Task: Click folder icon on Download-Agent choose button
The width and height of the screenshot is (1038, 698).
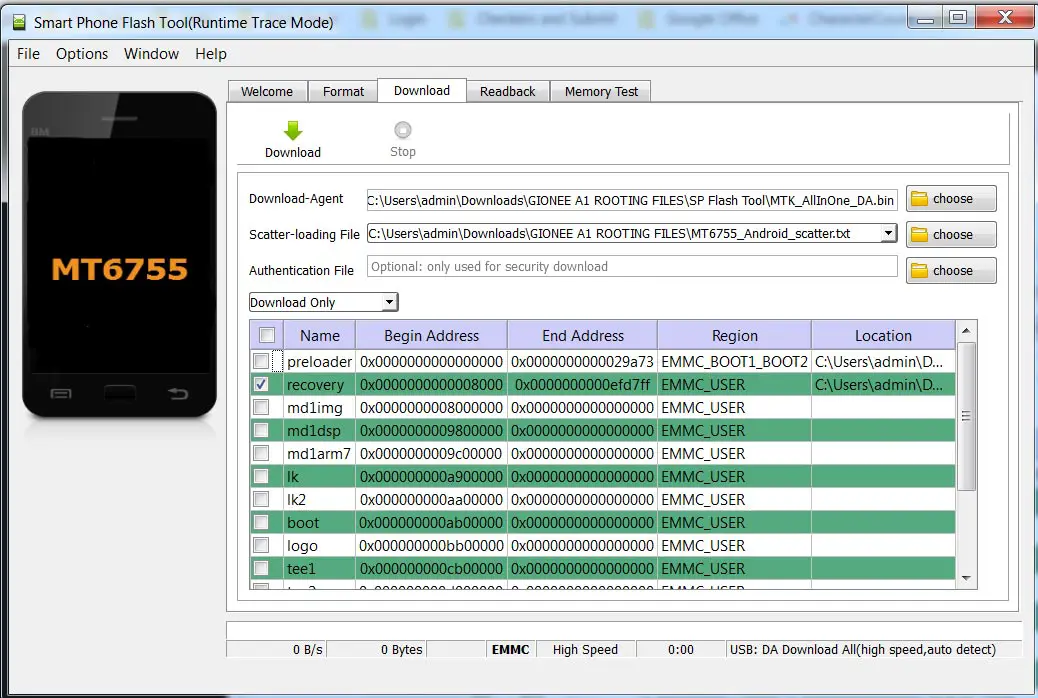Action: tap(920, 199)
